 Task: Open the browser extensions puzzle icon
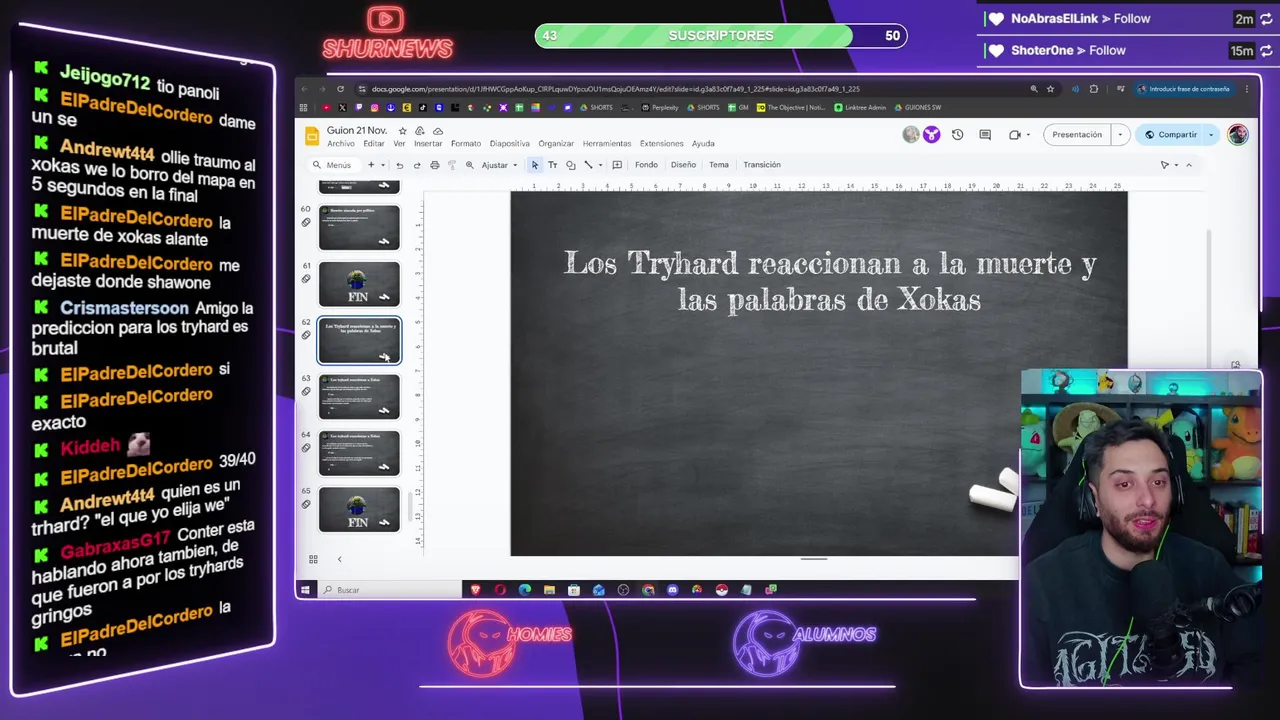1093,89
